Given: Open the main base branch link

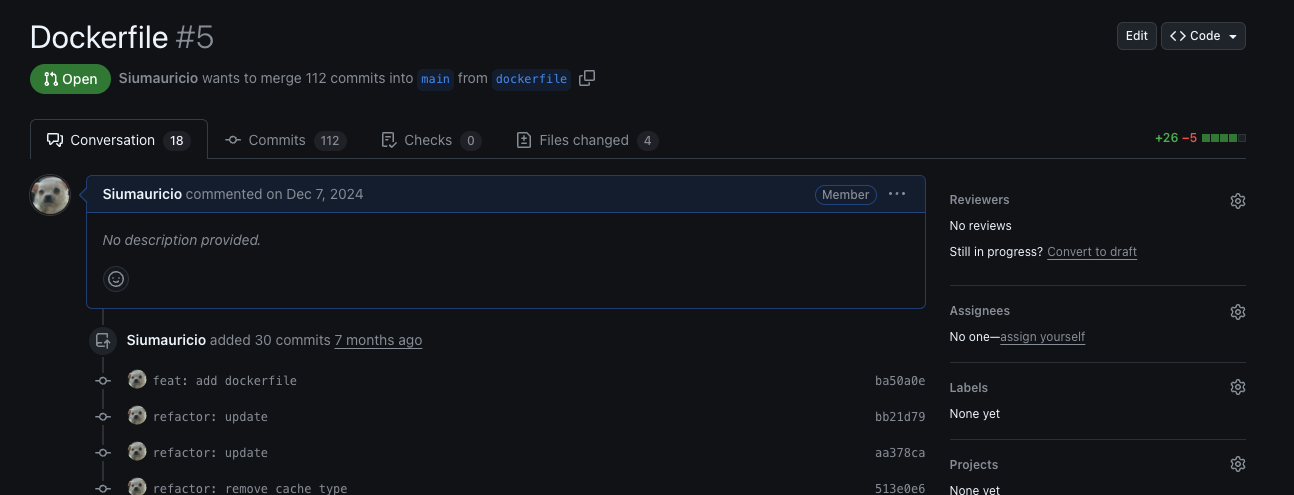Looking at the screenshot, I should pos(435,79).
